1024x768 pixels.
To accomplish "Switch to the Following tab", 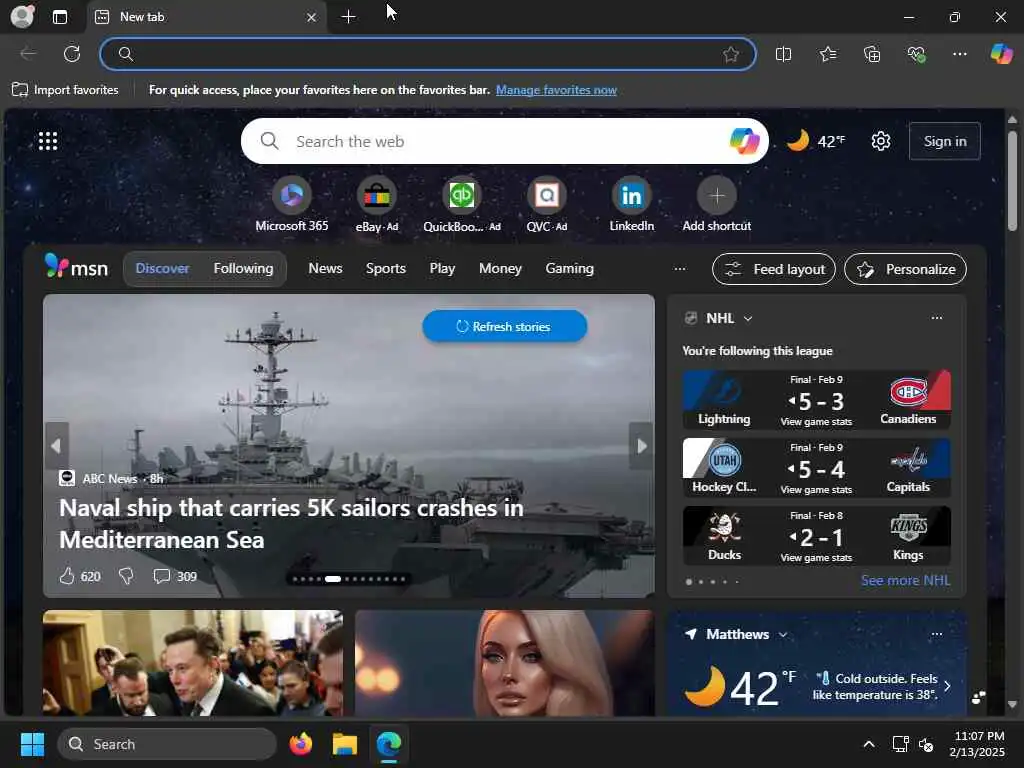I will click(x=243, y=268).
